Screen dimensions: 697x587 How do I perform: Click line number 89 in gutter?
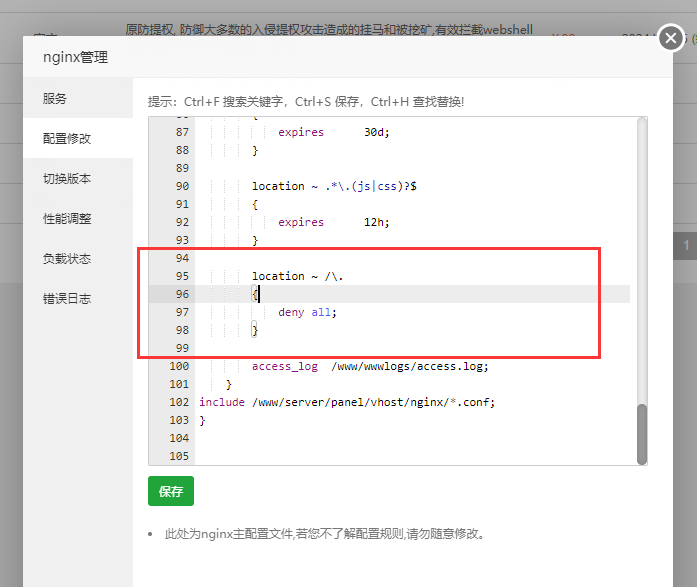(x=182, y=168)
